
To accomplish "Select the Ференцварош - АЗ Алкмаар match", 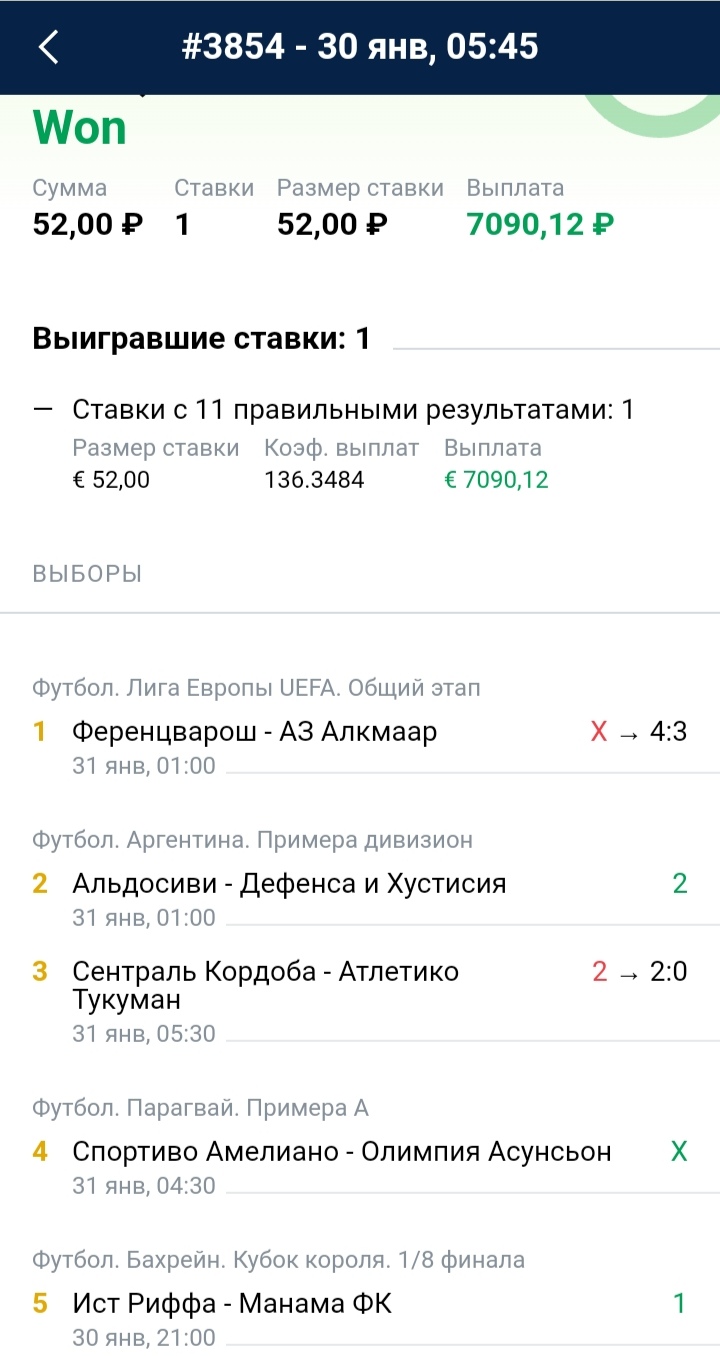I will (254, 732).
